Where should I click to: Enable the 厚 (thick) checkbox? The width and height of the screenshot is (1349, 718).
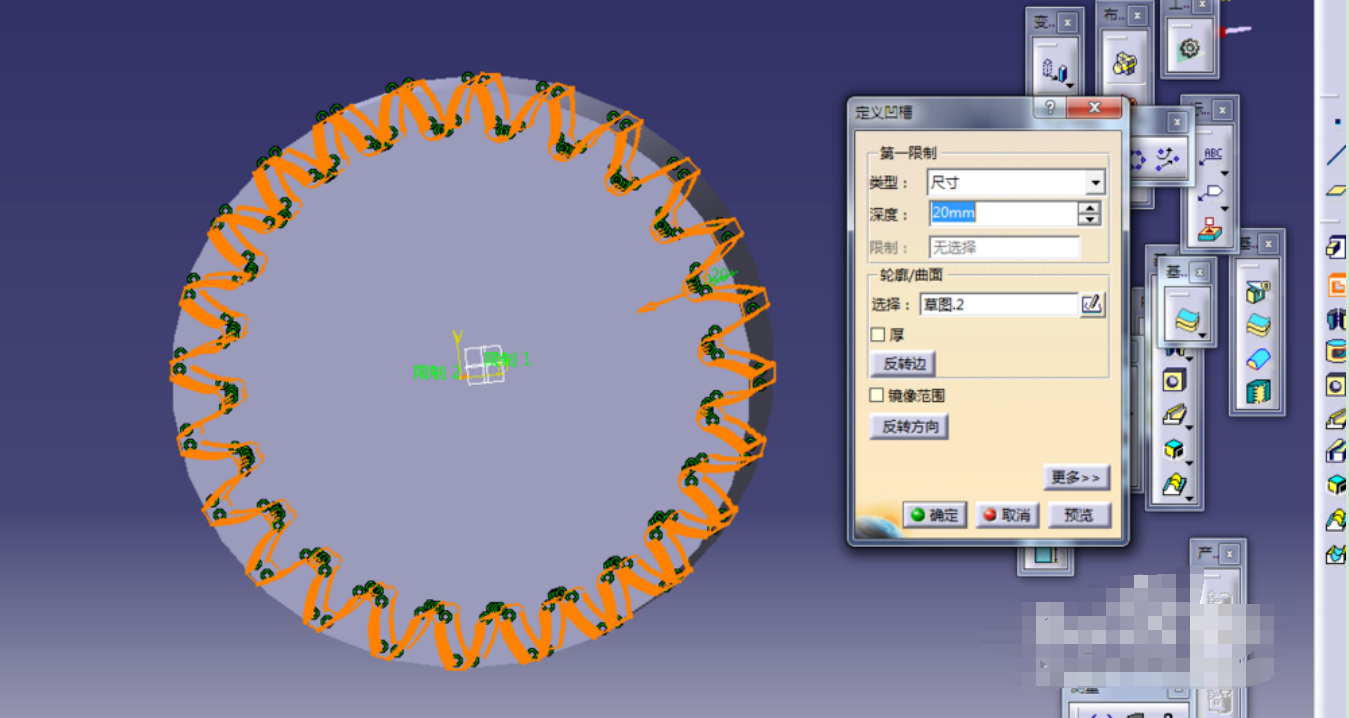pos(878,335)
